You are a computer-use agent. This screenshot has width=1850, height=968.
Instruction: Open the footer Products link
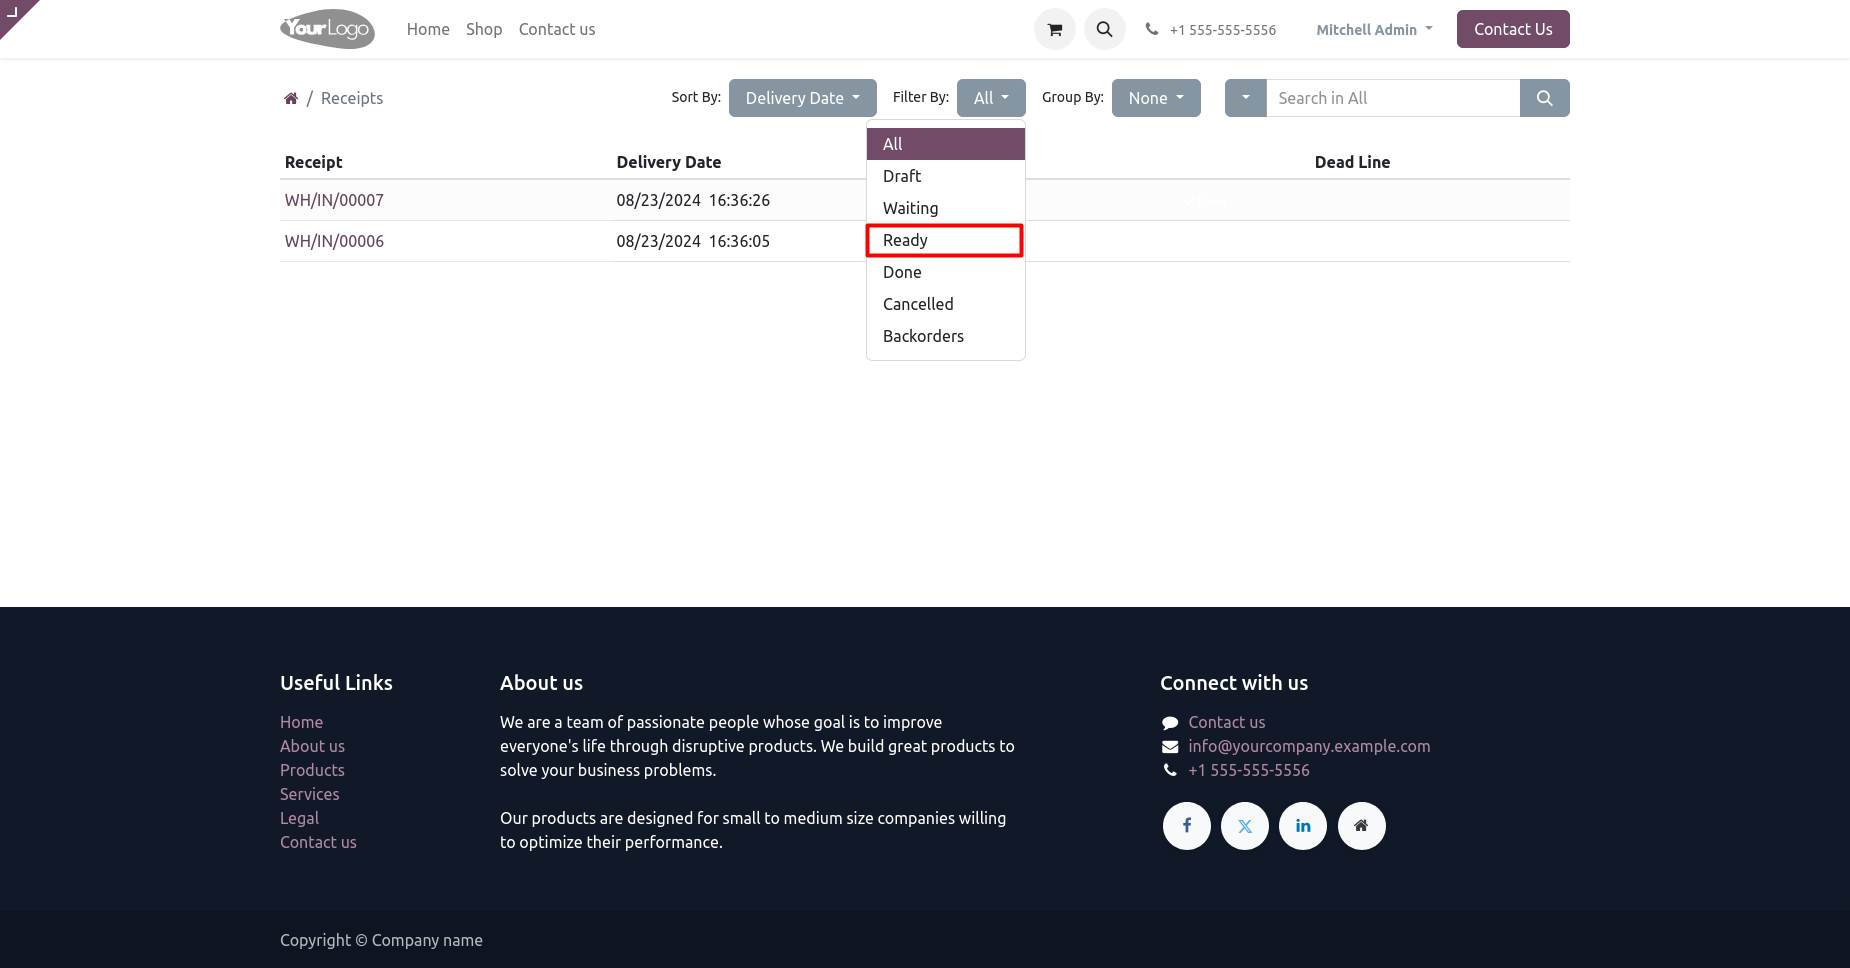pyautogui.click(x=312, y=770)
